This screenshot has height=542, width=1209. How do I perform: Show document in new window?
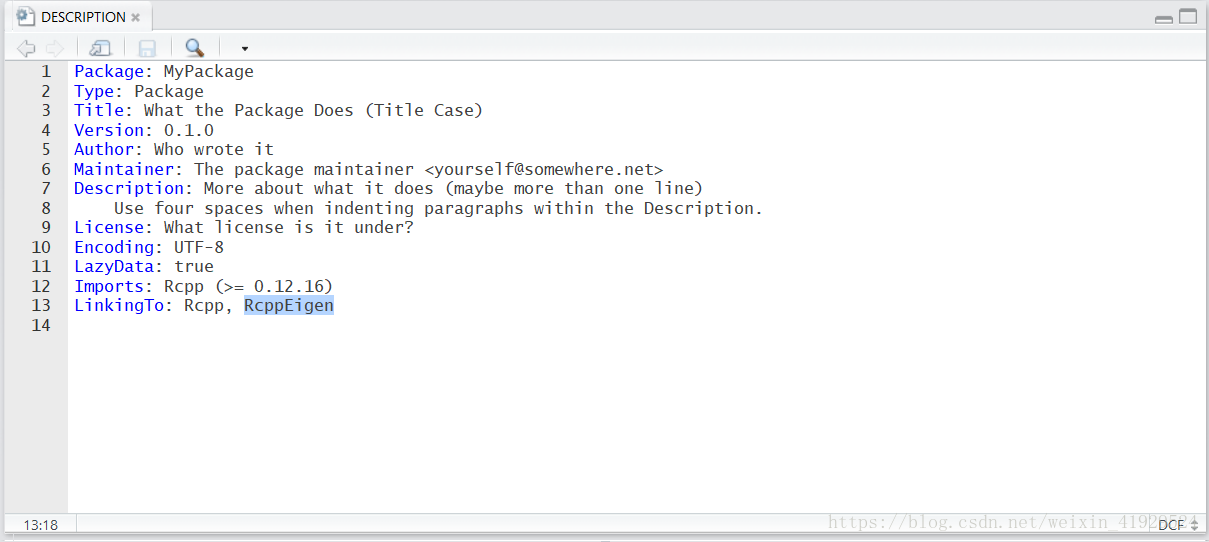(x=100, y=48)
